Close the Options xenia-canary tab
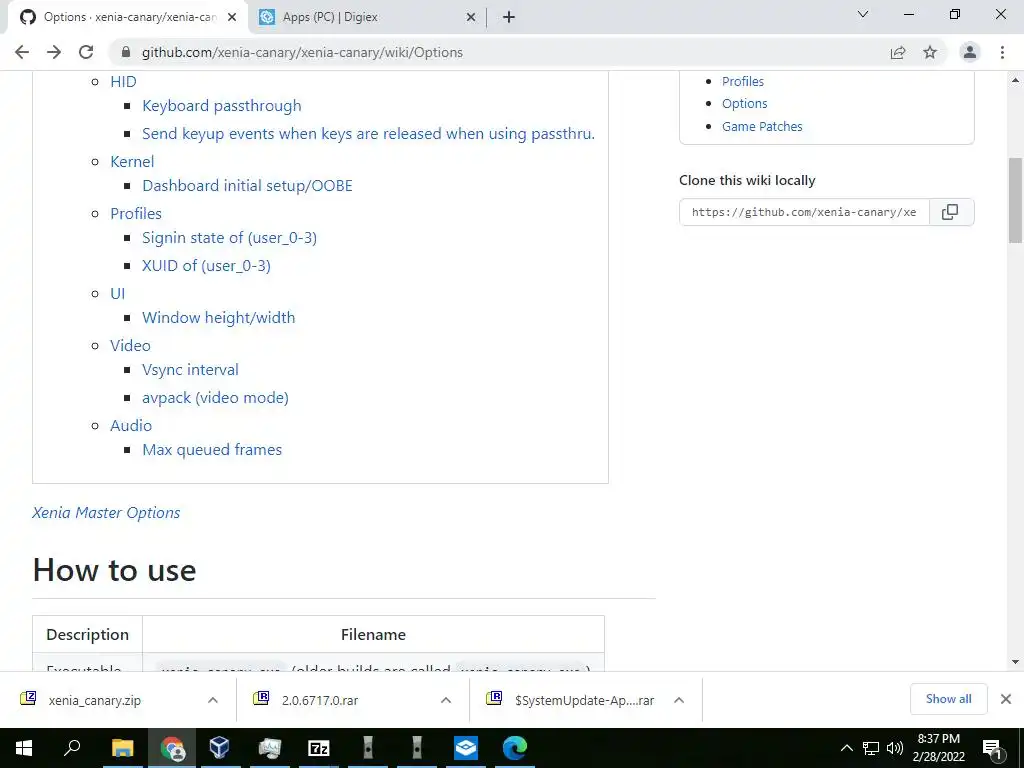The height and width of the screenshot is (768, 1024). click(x=232, y=18)
